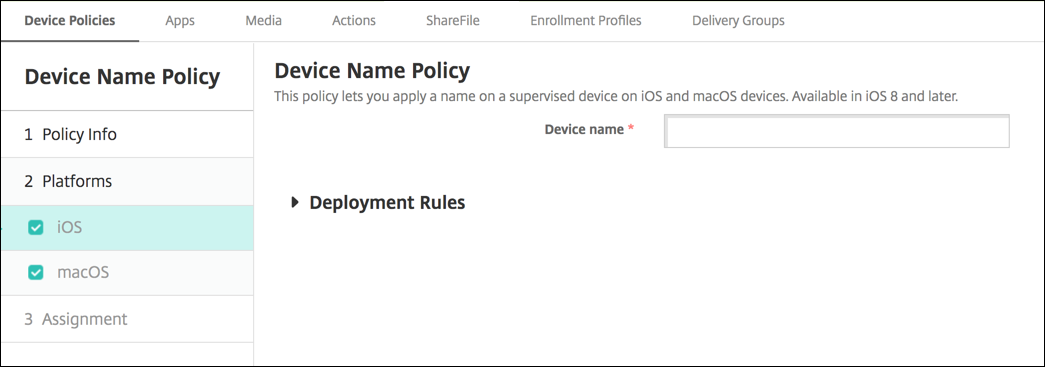Select the macOS platform row
This screenshot has height=367, width=1045.
tap(127, 273)
